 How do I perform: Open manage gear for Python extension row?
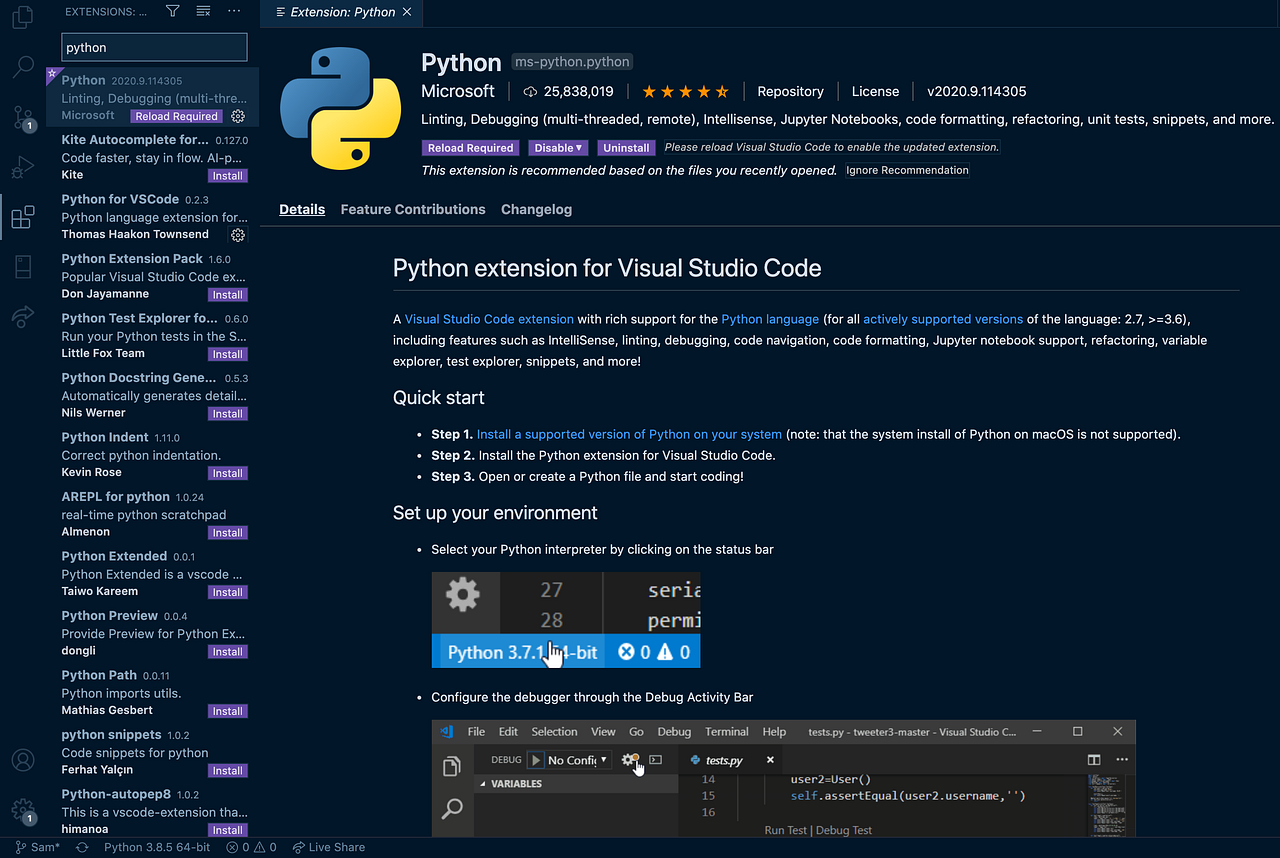point(238,116)
